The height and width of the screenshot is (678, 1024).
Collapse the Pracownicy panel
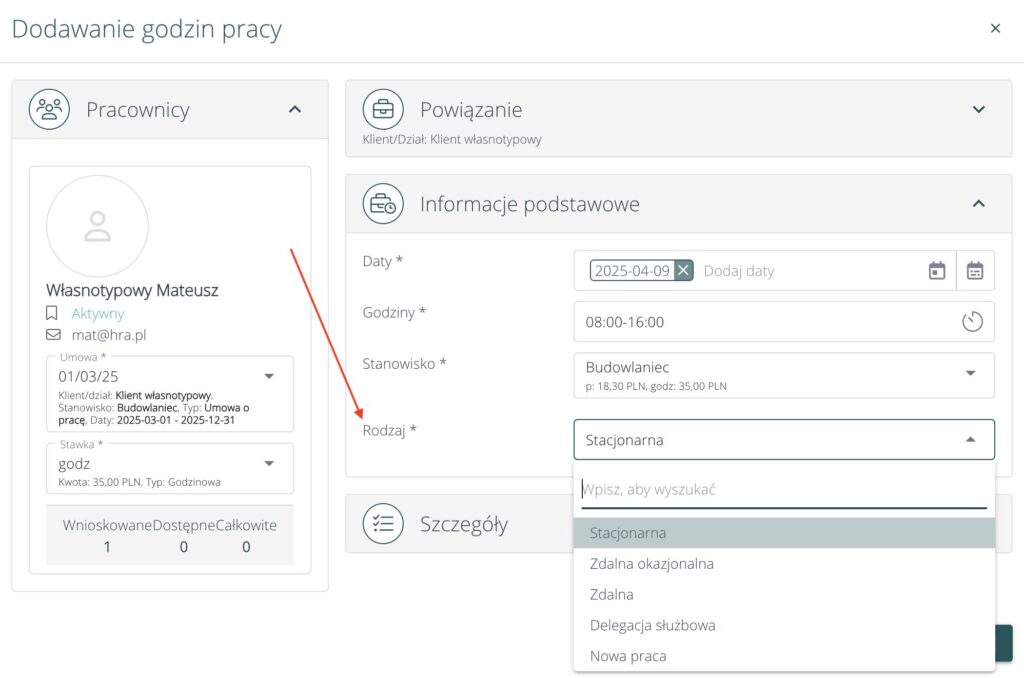click(295, 109)
